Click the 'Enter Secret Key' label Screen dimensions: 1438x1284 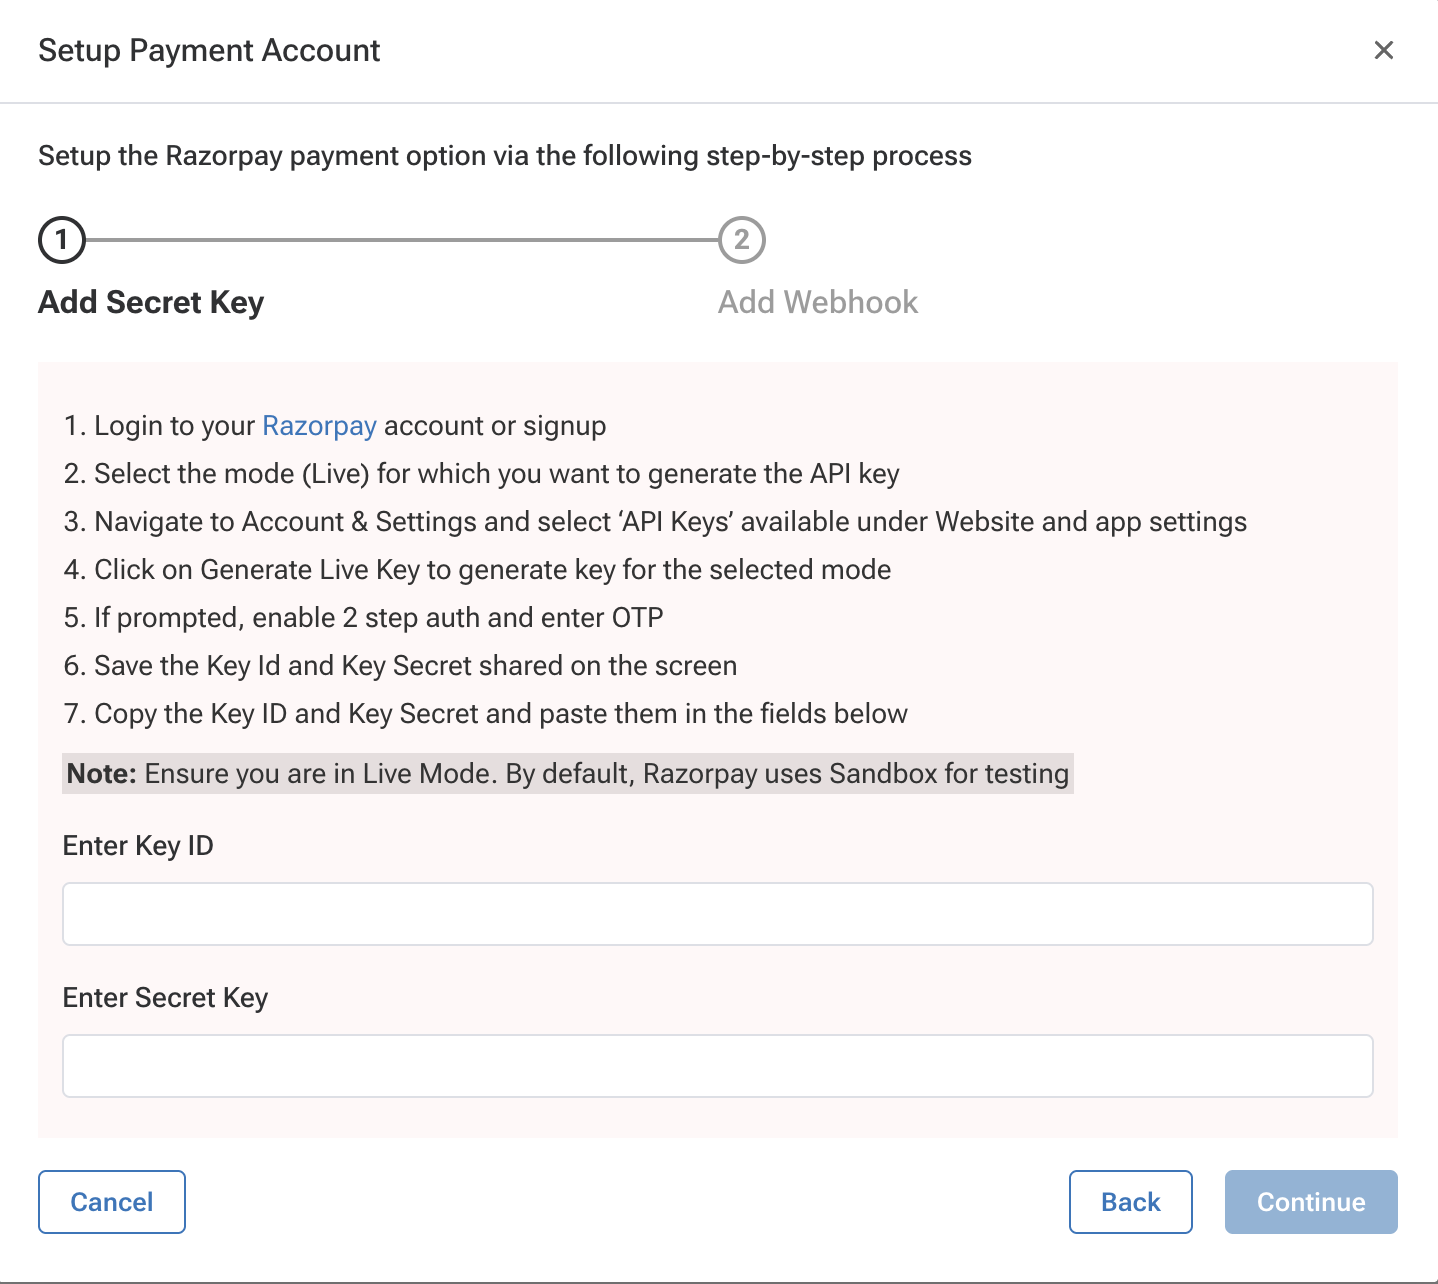[165, 998]
